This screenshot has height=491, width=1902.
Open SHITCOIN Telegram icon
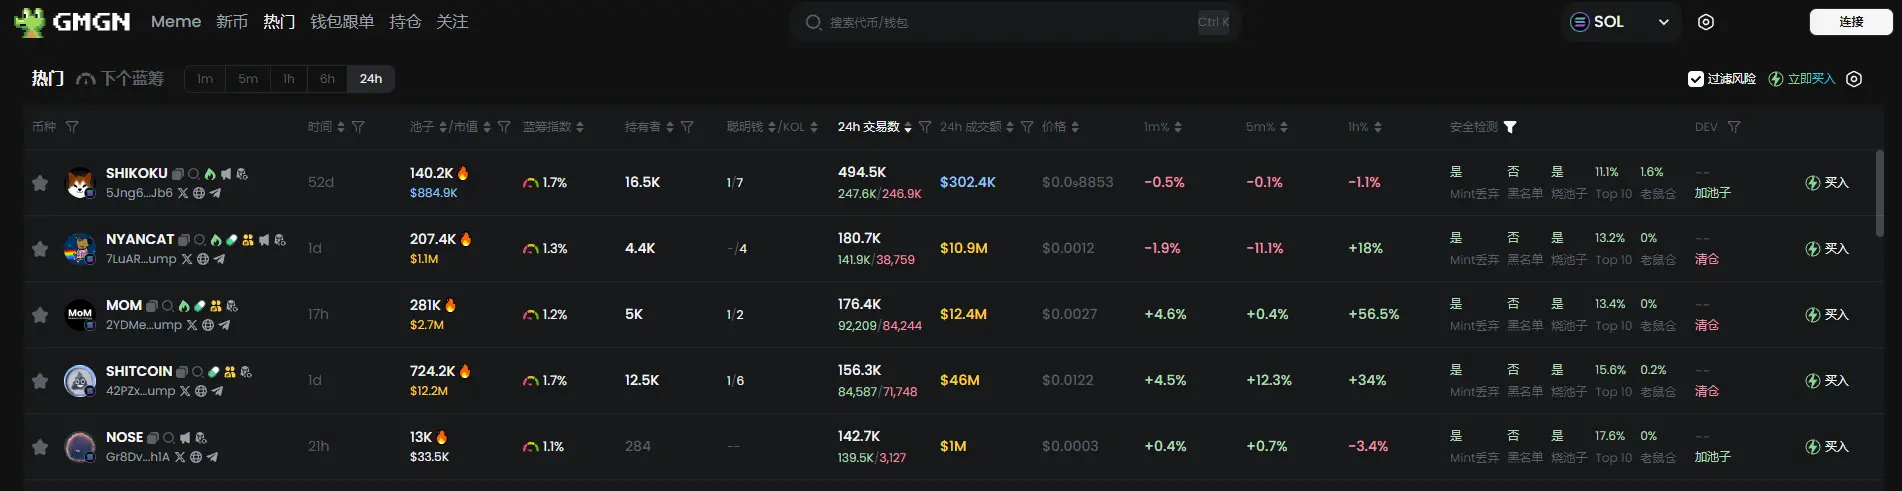click(217, 391)
